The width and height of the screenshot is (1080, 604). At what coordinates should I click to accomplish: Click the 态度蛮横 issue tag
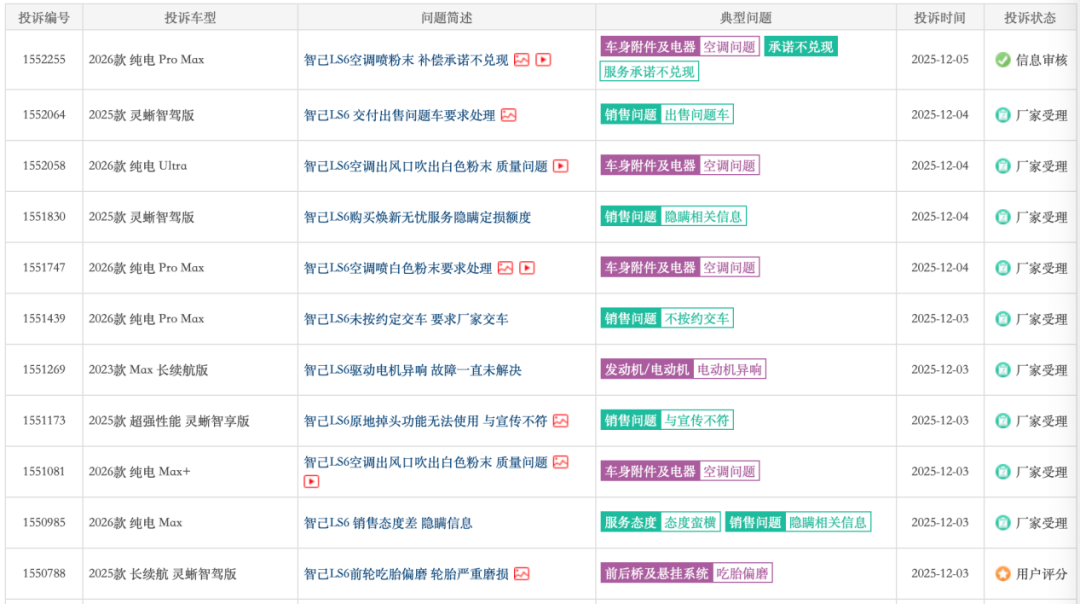690,523
